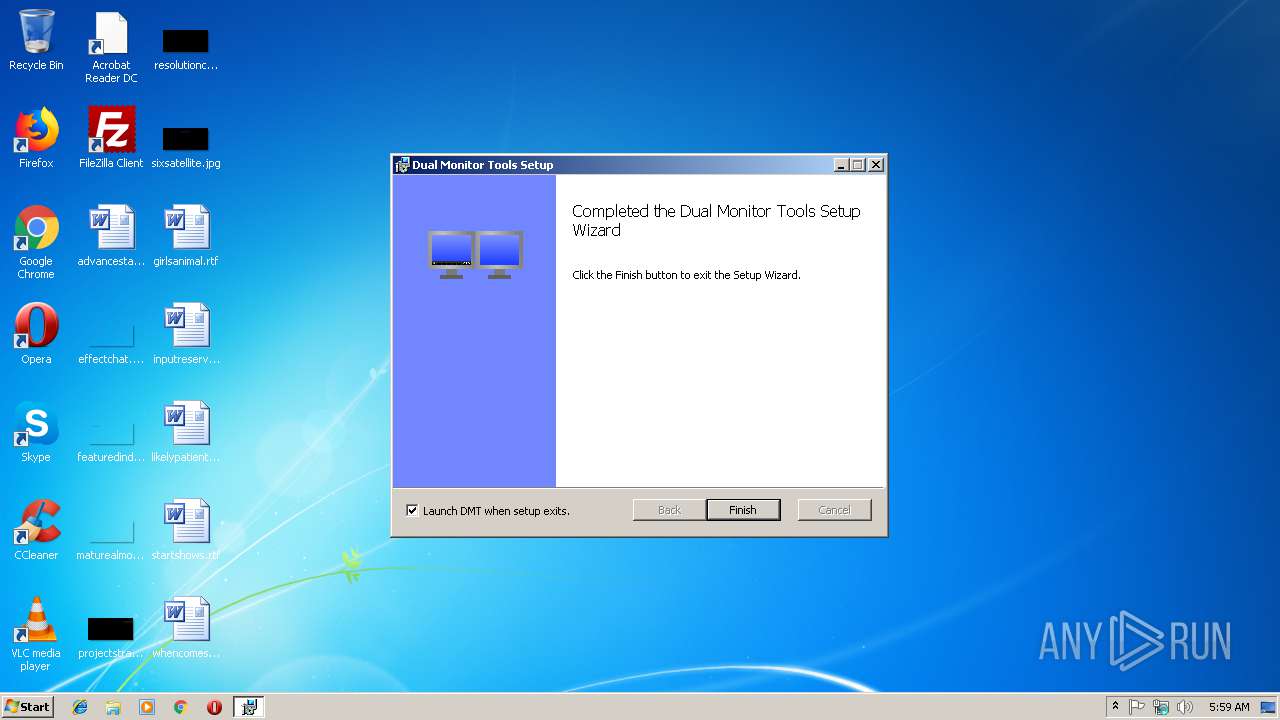This screenshot has height=720, width=1280.
Task: Open the network tray icon
Action: (1161, 707)
